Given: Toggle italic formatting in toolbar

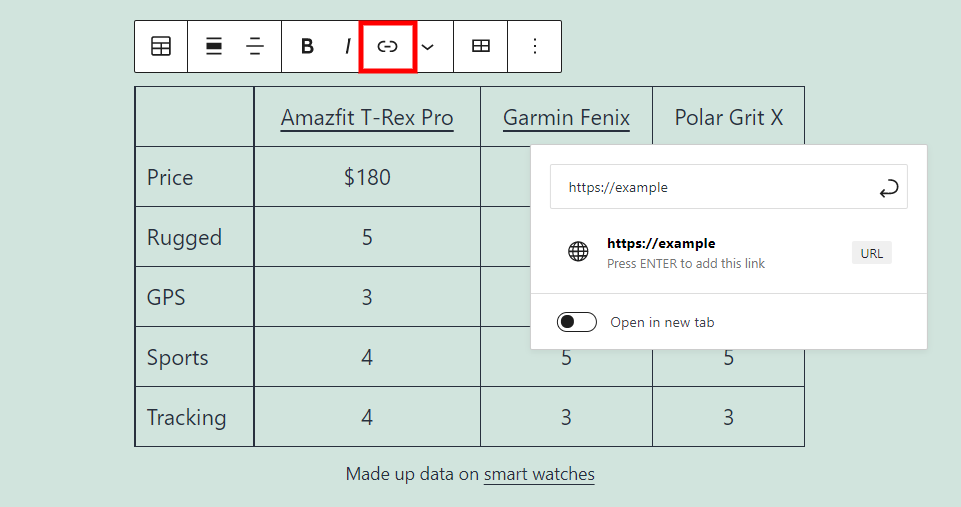Looking at the screenshot, I should pyautogui.click(x=347, y=46).
